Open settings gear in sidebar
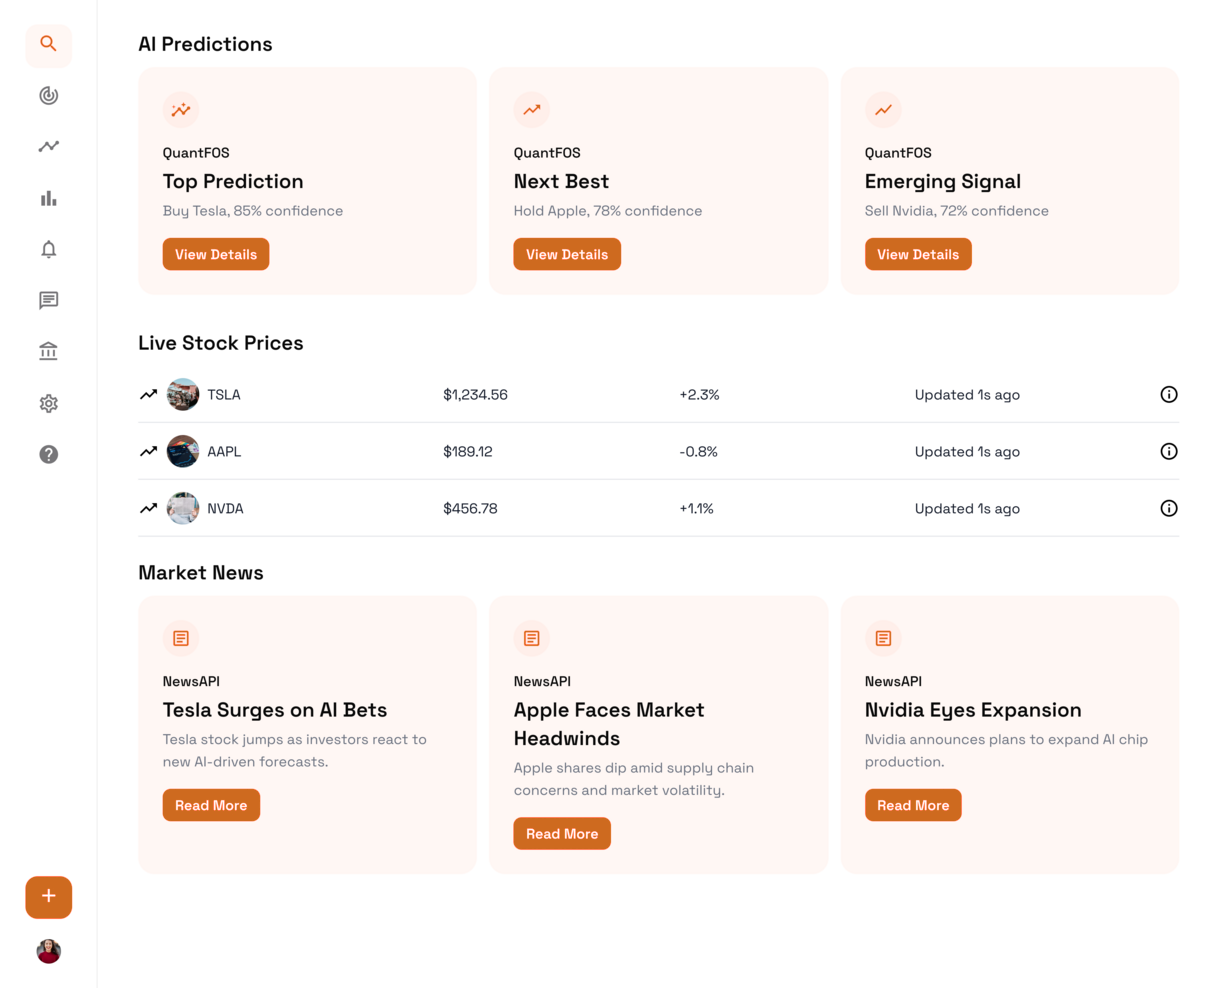Screen dimensions: 1220x988 pyautogui.click(x=48, y=403)
